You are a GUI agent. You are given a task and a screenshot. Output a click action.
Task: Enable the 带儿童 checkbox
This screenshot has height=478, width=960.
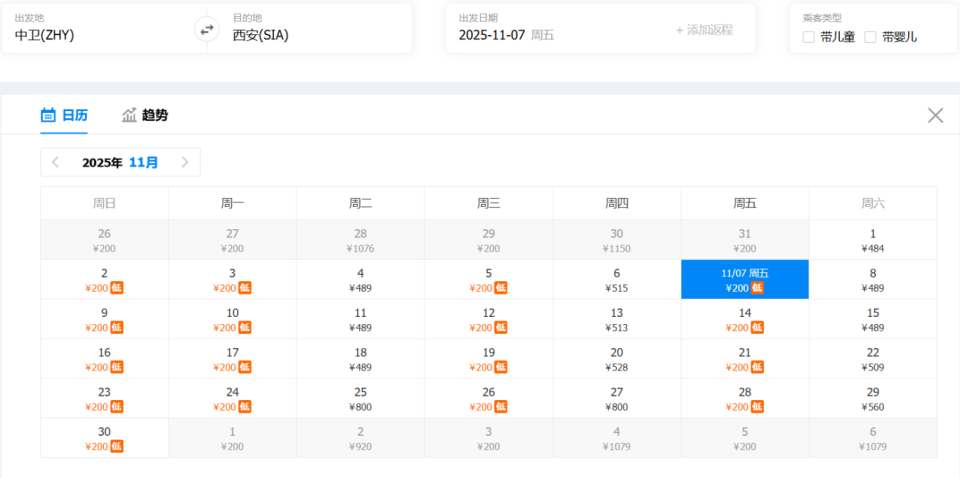tap(808, 37)
